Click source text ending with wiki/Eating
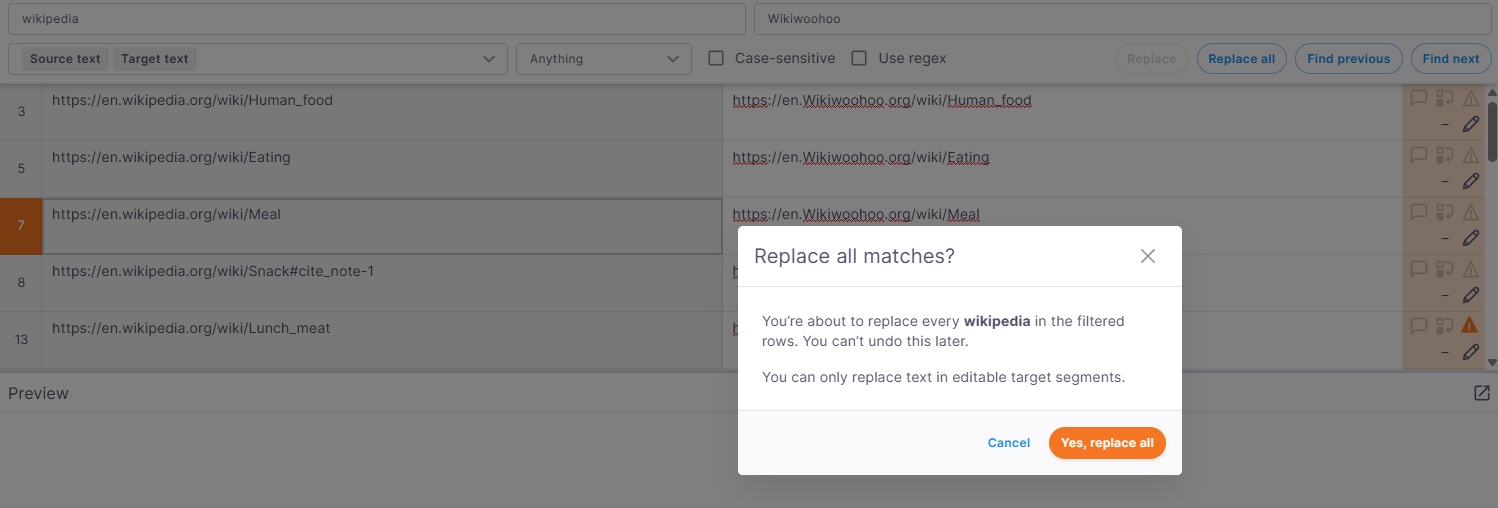This screenshot has height=508, width=1498. click(x=171, y=157)
